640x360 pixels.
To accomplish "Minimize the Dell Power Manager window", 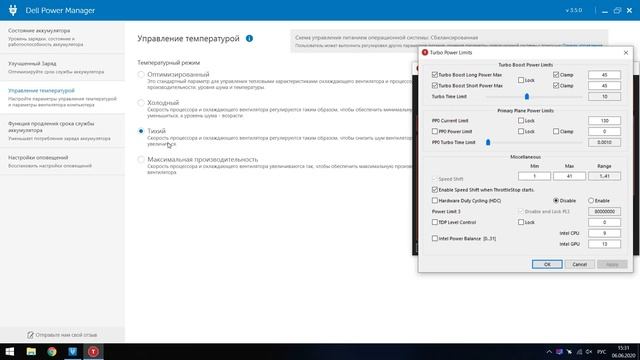I will click(x=605, y=11).
